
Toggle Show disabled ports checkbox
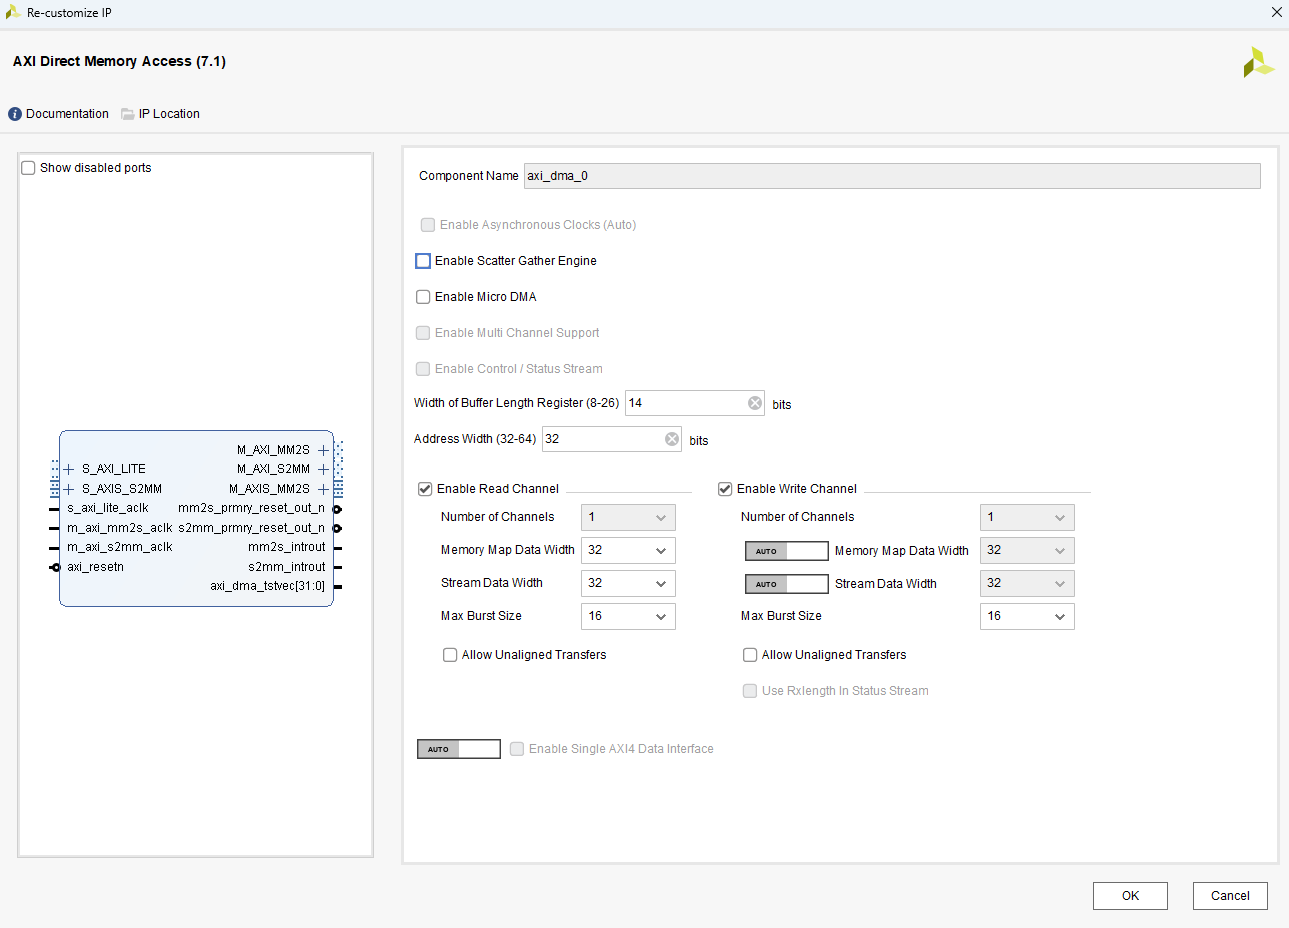(x=28, y=168)
